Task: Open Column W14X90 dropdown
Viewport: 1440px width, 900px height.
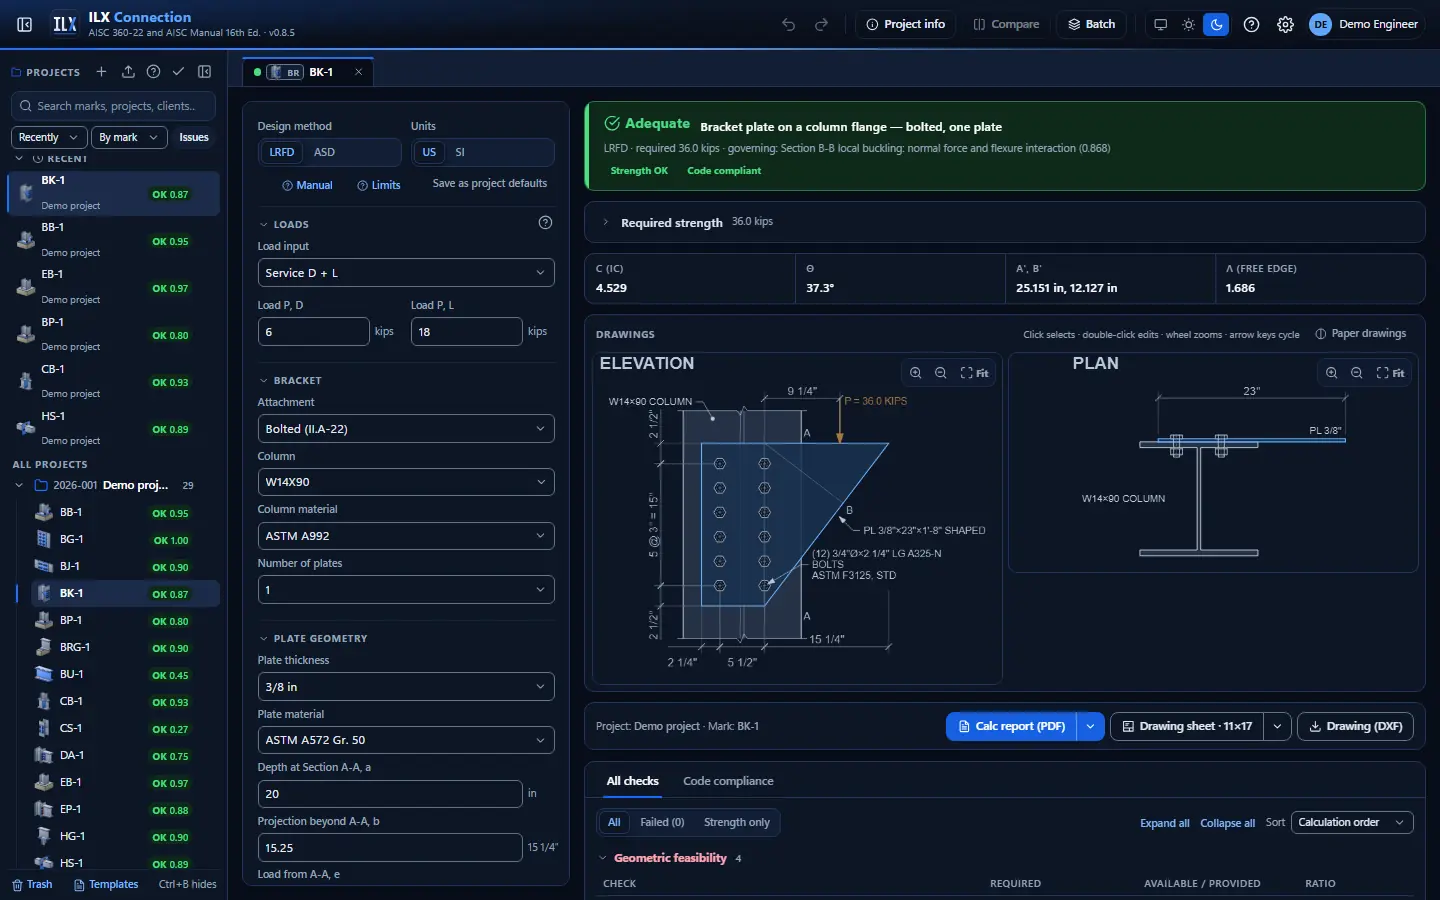Action: pos(406,482)
